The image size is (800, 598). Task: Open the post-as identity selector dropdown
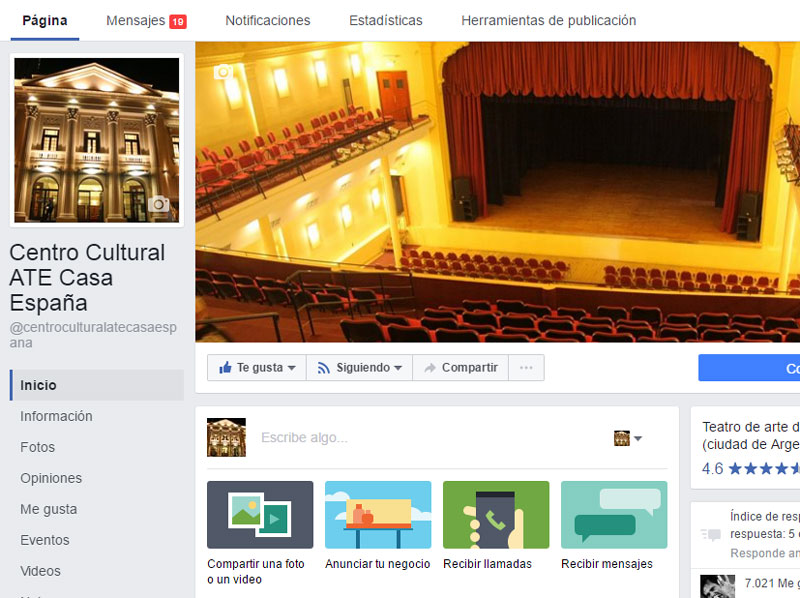pyautogui.click(x=628, y=438)
